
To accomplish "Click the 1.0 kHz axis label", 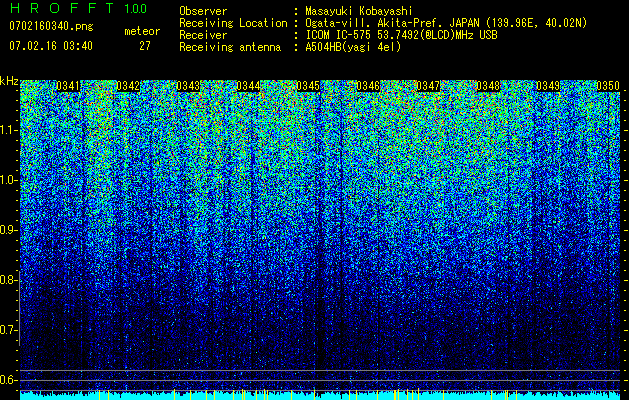I will [9, 181].
